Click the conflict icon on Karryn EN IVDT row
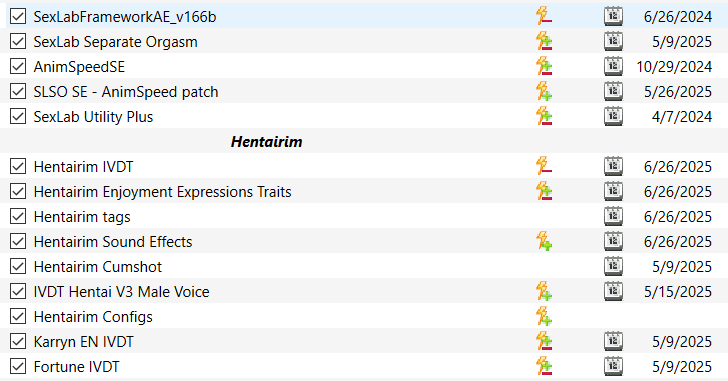Viewport: 728px width, 381px height. 544,341
